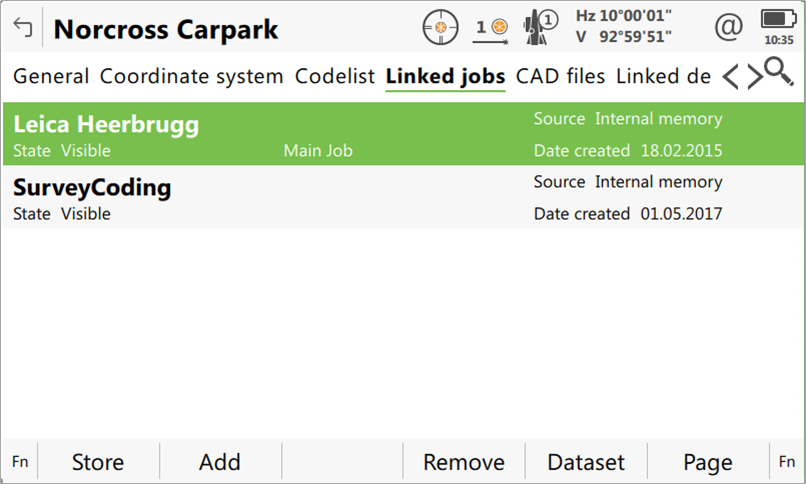This screenshot has height=484, width=806.
Task: Tap the @ internet connection icon
Action: (x=728, y=27)
